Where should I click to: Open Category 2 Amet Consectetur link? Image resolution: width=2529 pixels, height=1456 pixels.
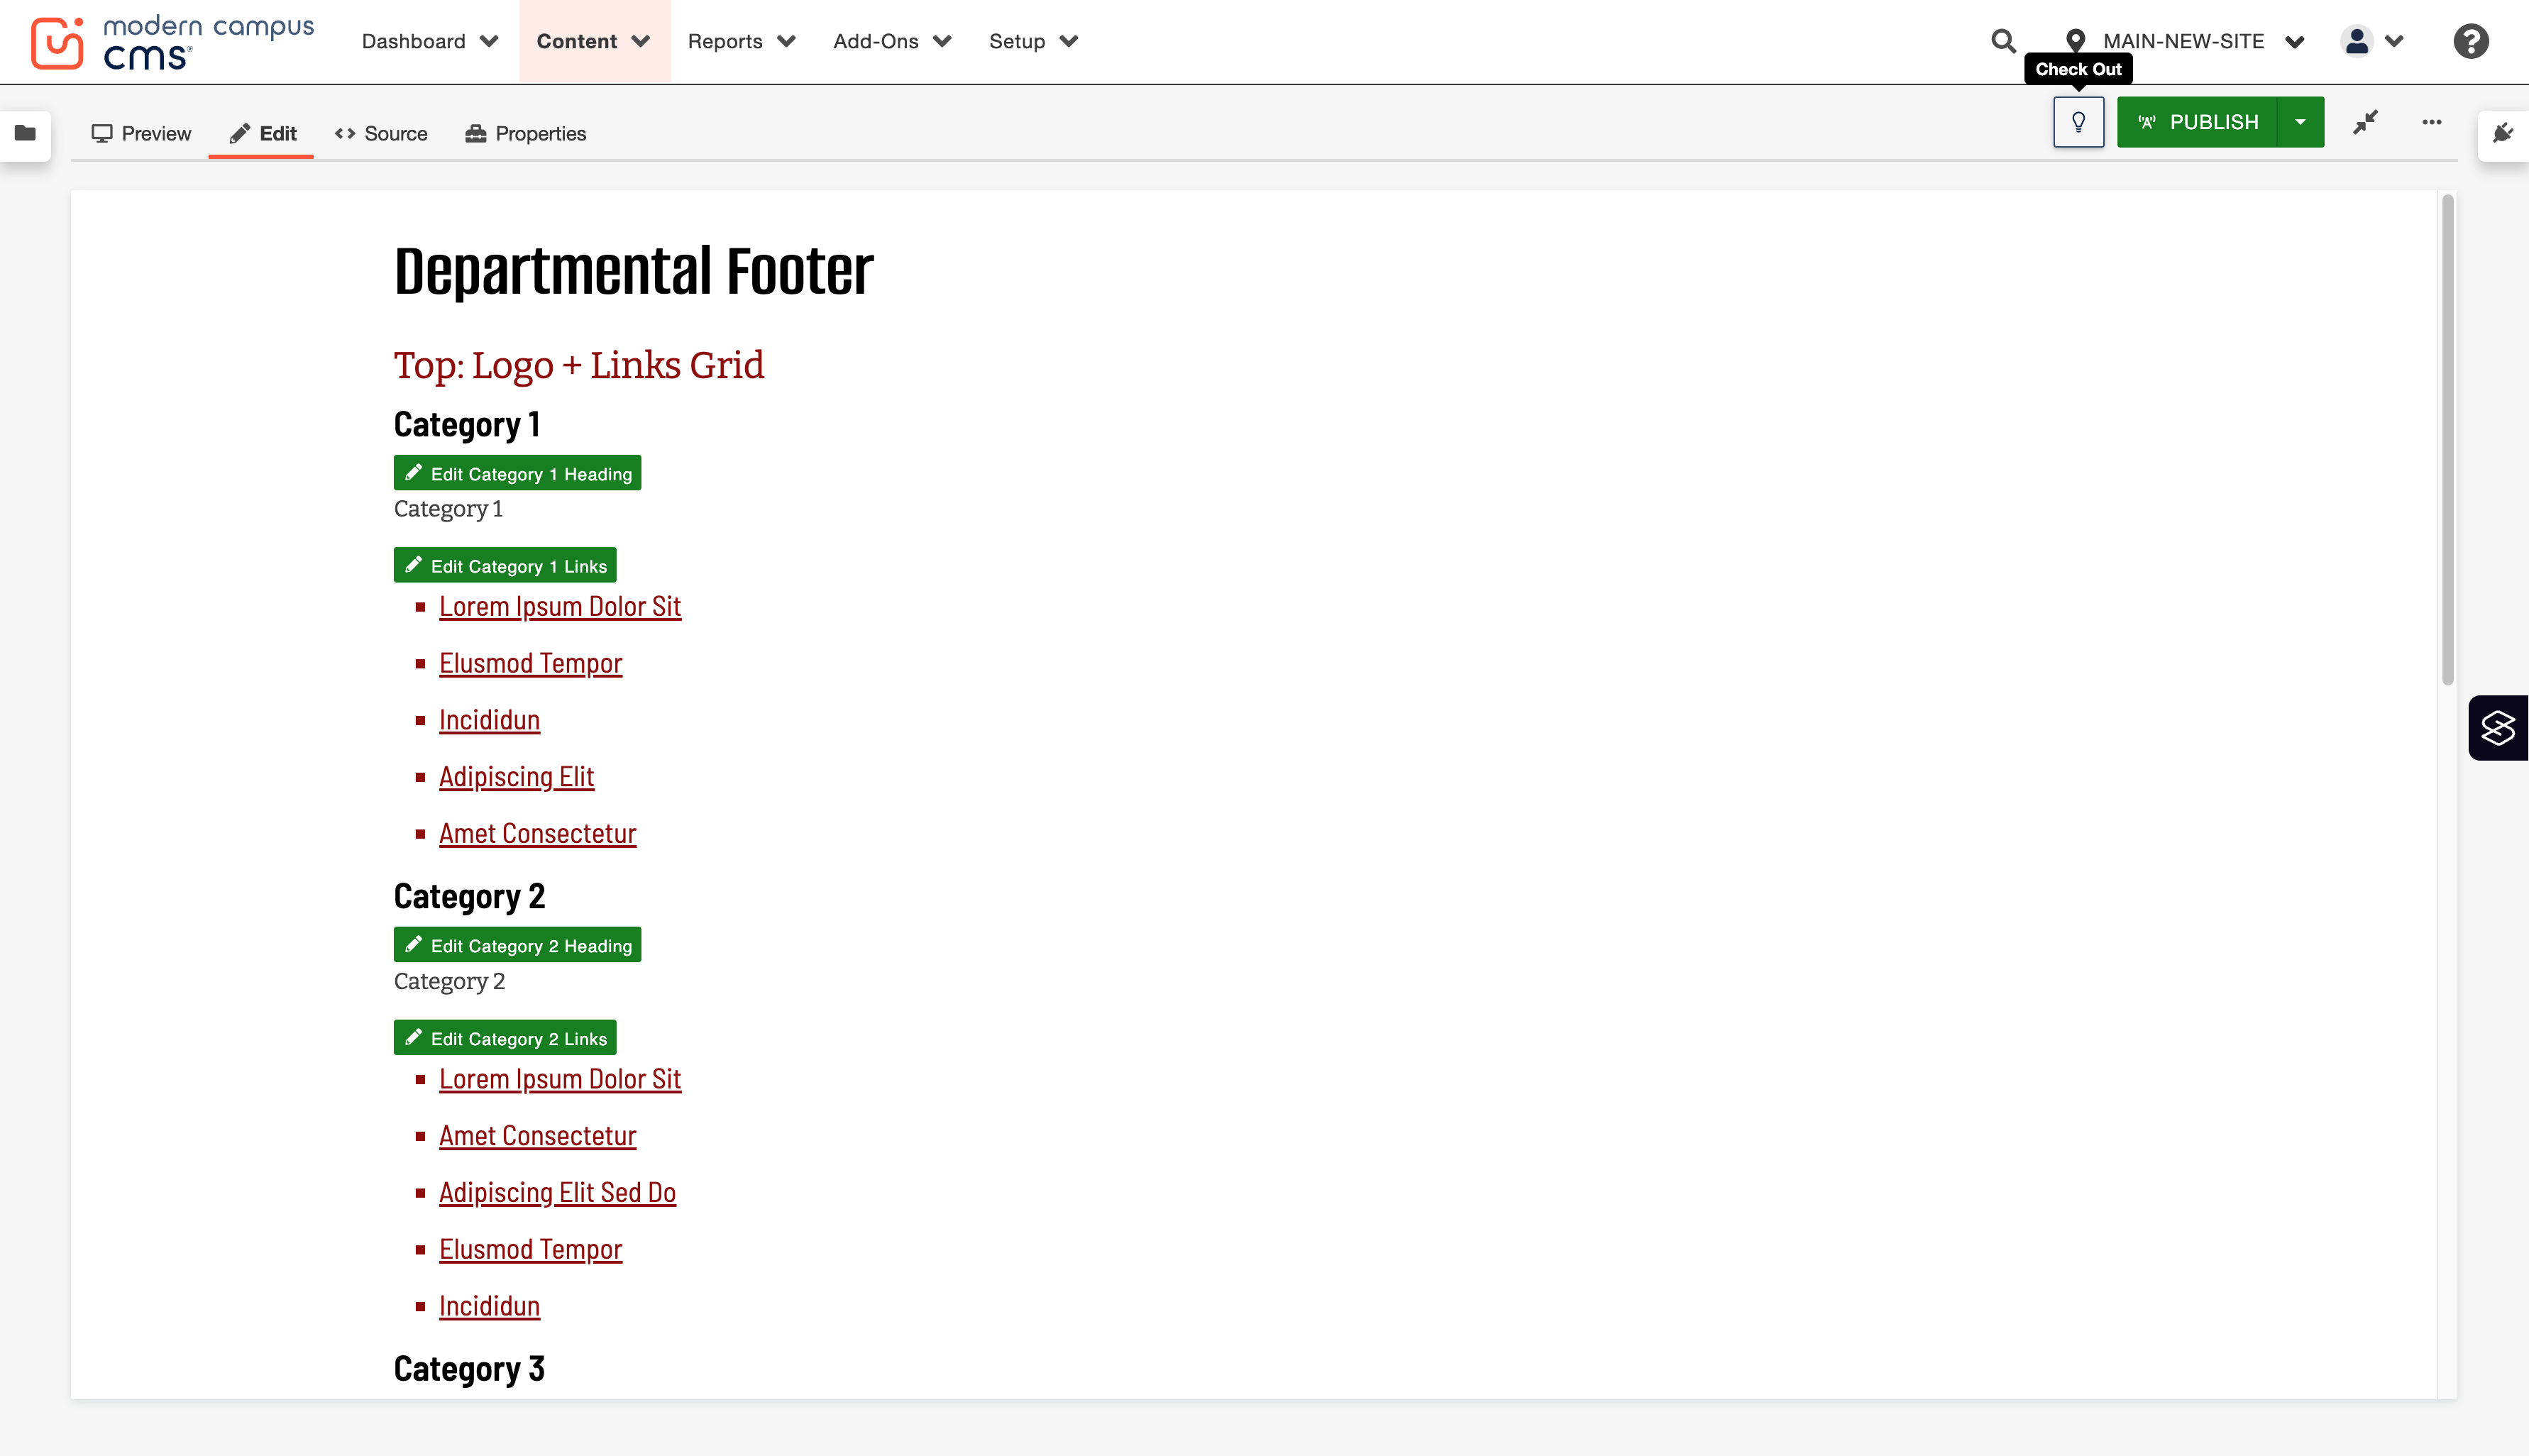[537, 1136]
